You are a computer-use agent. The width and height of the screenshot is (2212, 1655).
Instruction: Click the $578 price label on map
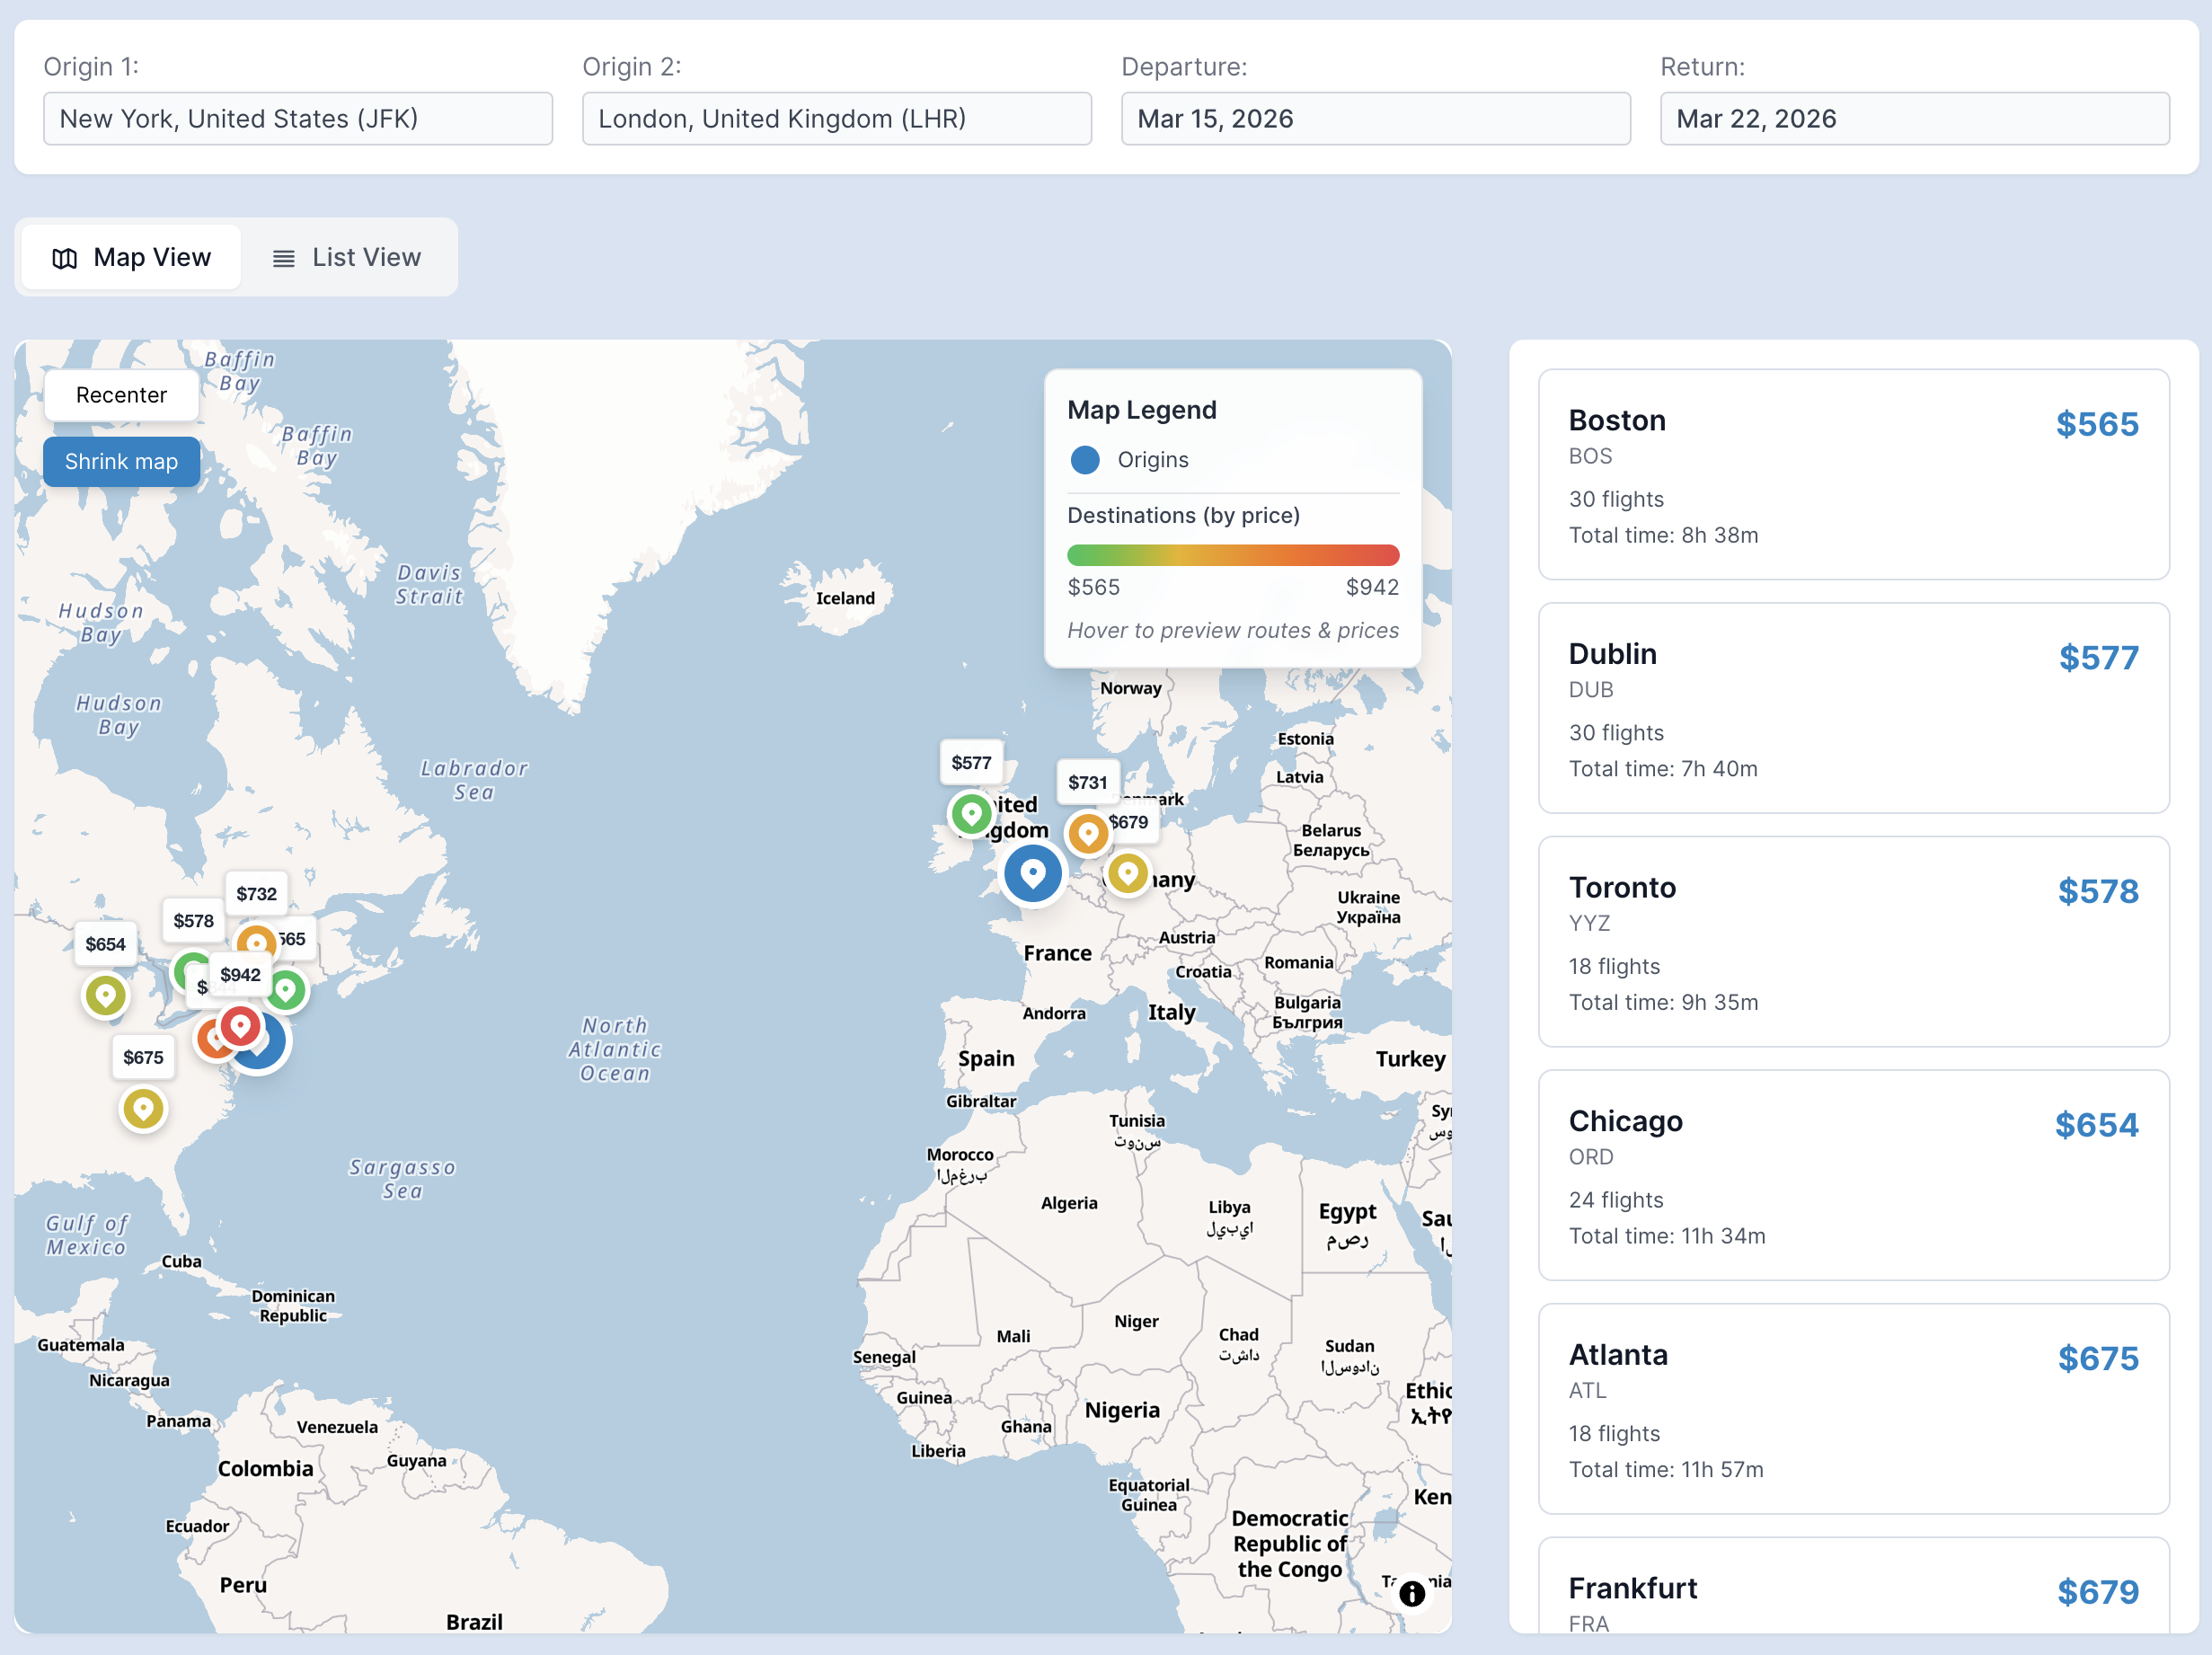(x=193, y=920)
